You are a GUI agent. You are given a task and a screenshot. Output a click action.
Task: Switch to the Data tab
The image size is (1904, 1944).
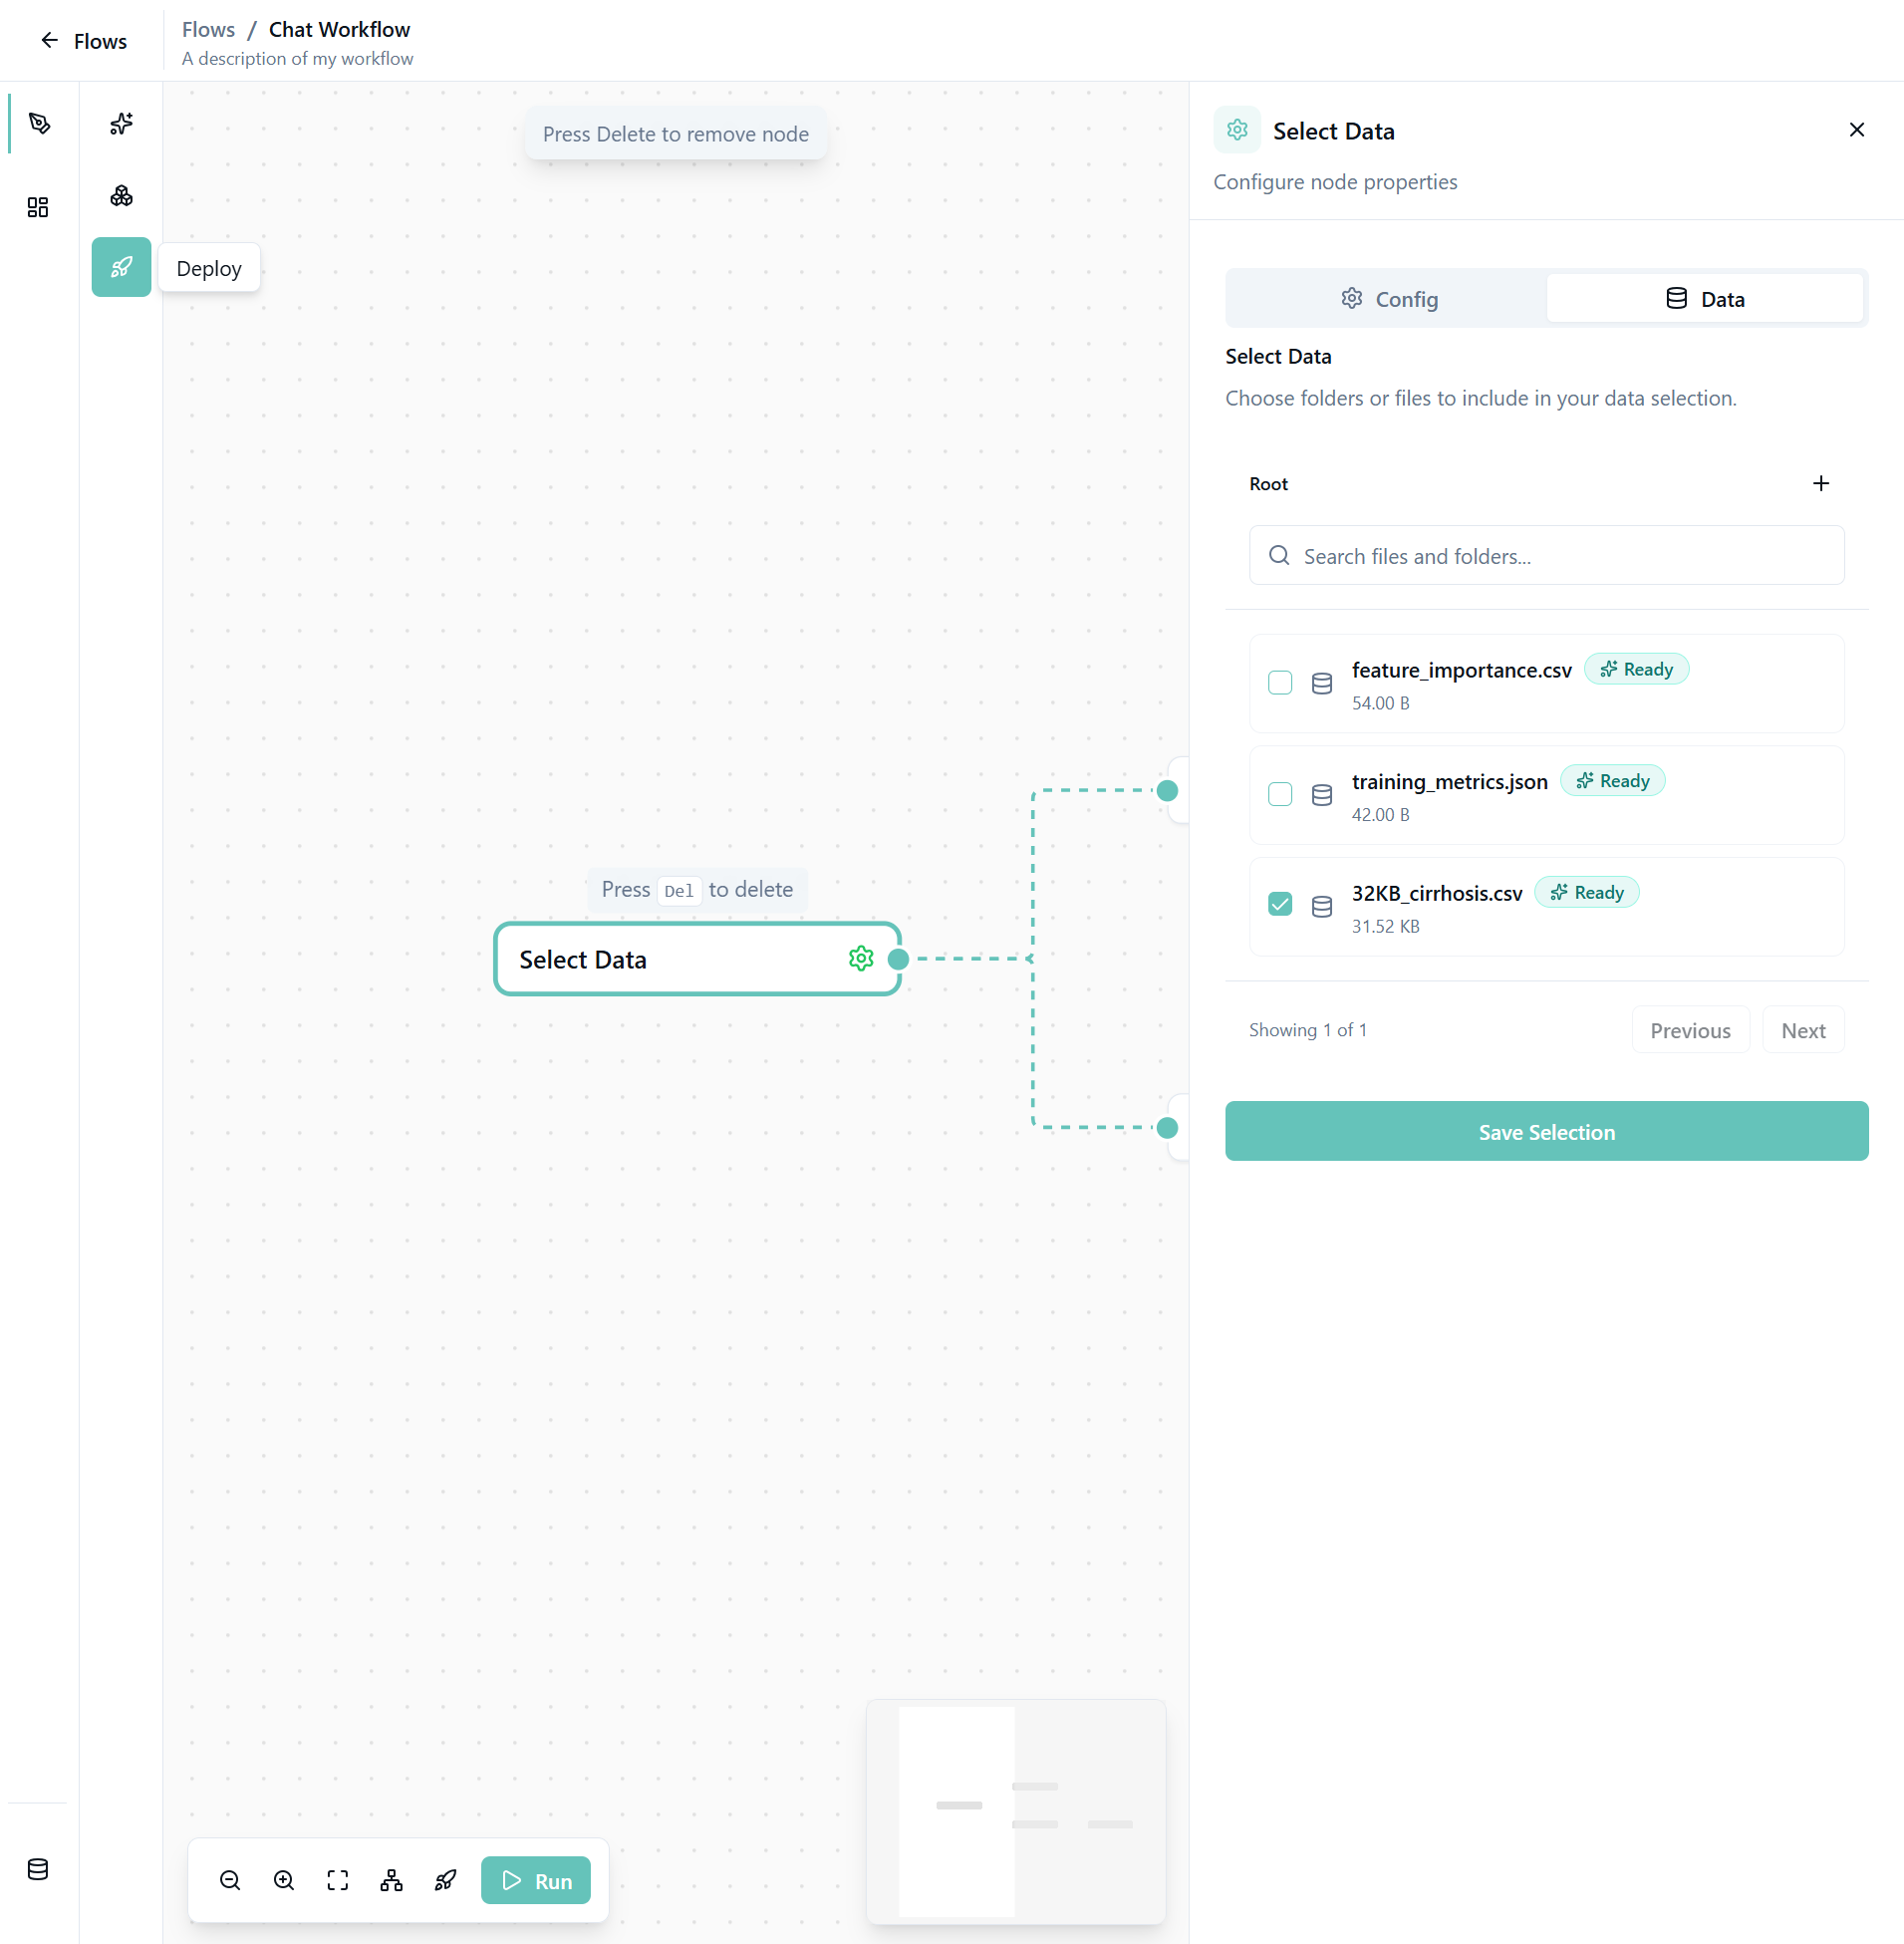pyautogui.click(x=1704, y=299)
